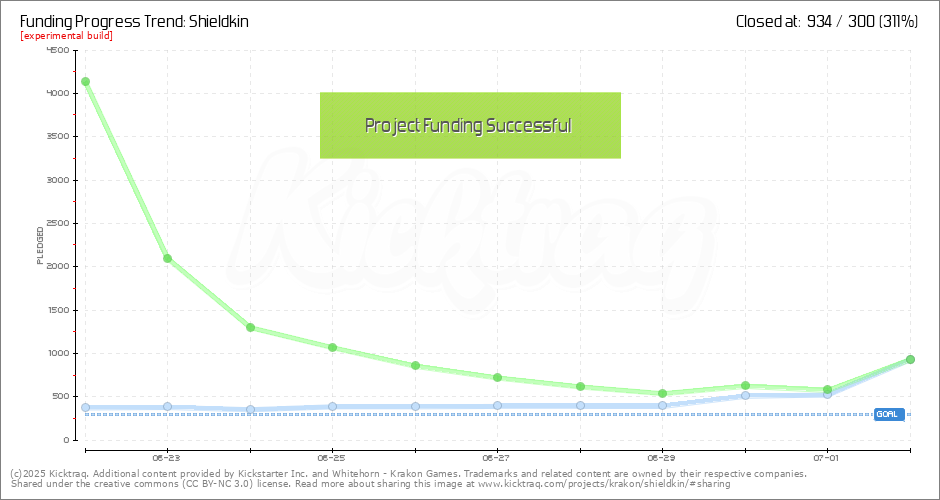Click the green data point on 06-23
Viewport: 940px width, 500px height.
pyautogui.click(x=167, y=258)
